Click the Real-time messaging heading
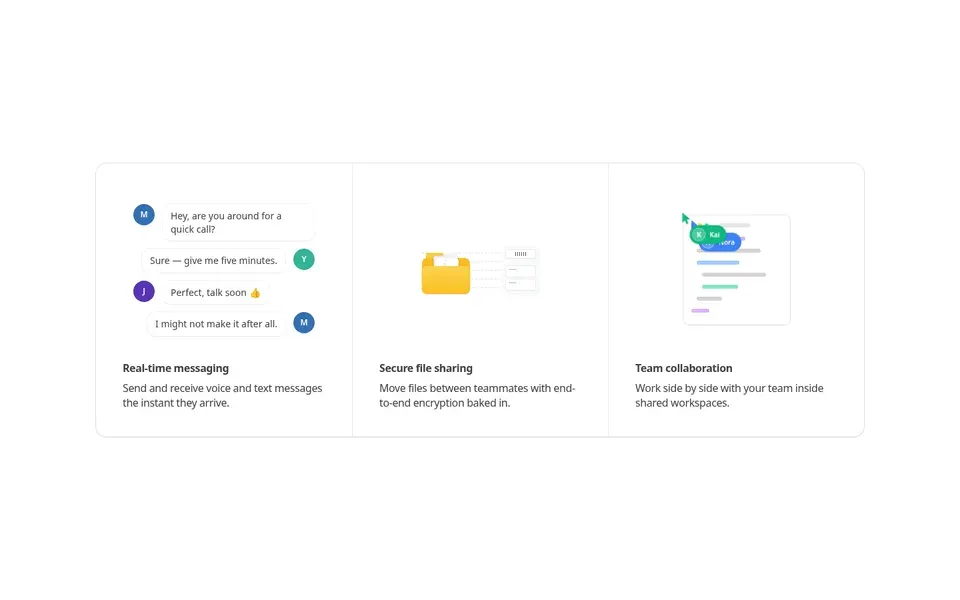 pos(176,368)
